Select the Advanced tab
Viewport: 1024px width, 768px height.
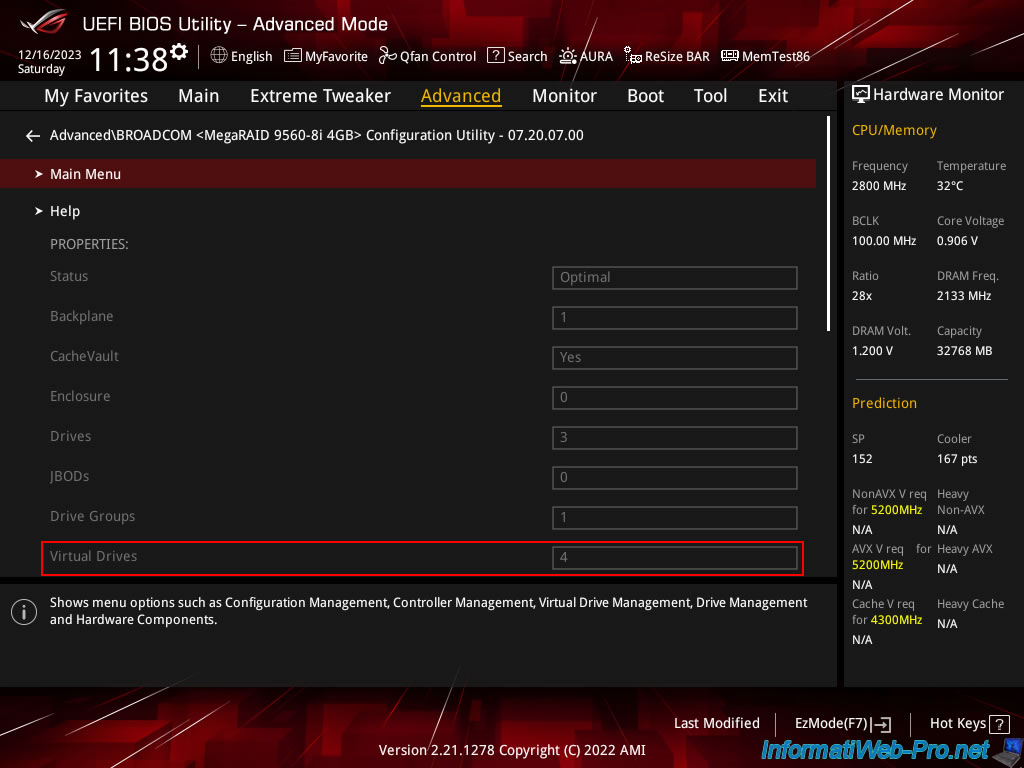tap(461, 96)
